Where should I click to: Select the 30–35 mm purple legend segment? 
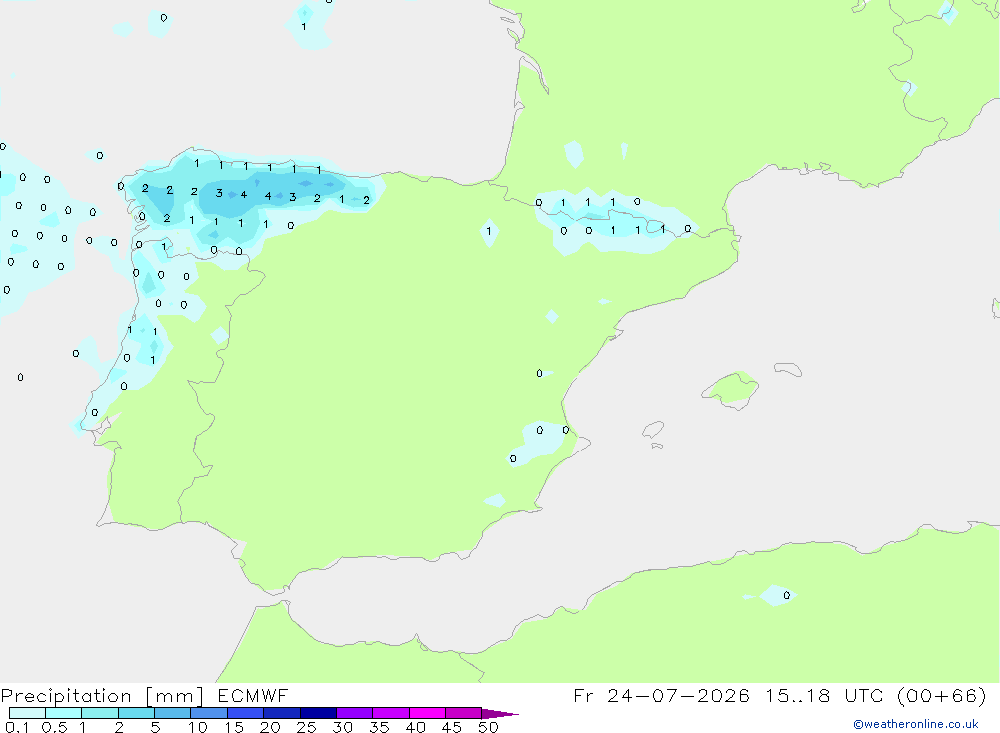(x=355, y=713)
